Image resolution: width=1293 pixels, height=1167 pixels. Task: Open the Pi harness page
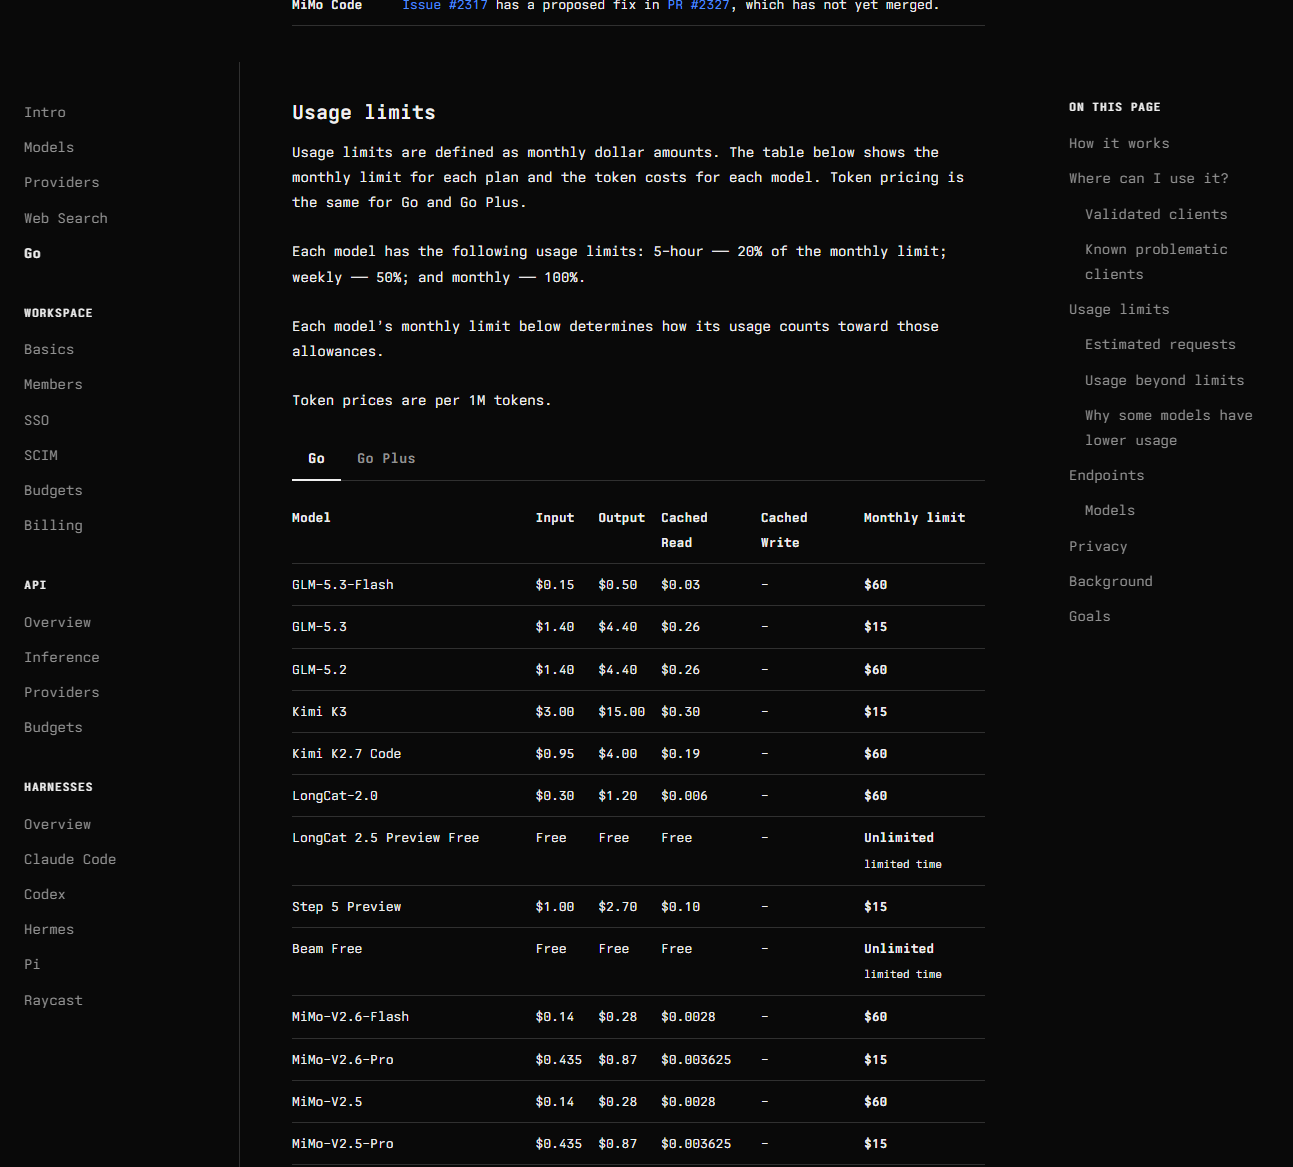pos(32,964)
